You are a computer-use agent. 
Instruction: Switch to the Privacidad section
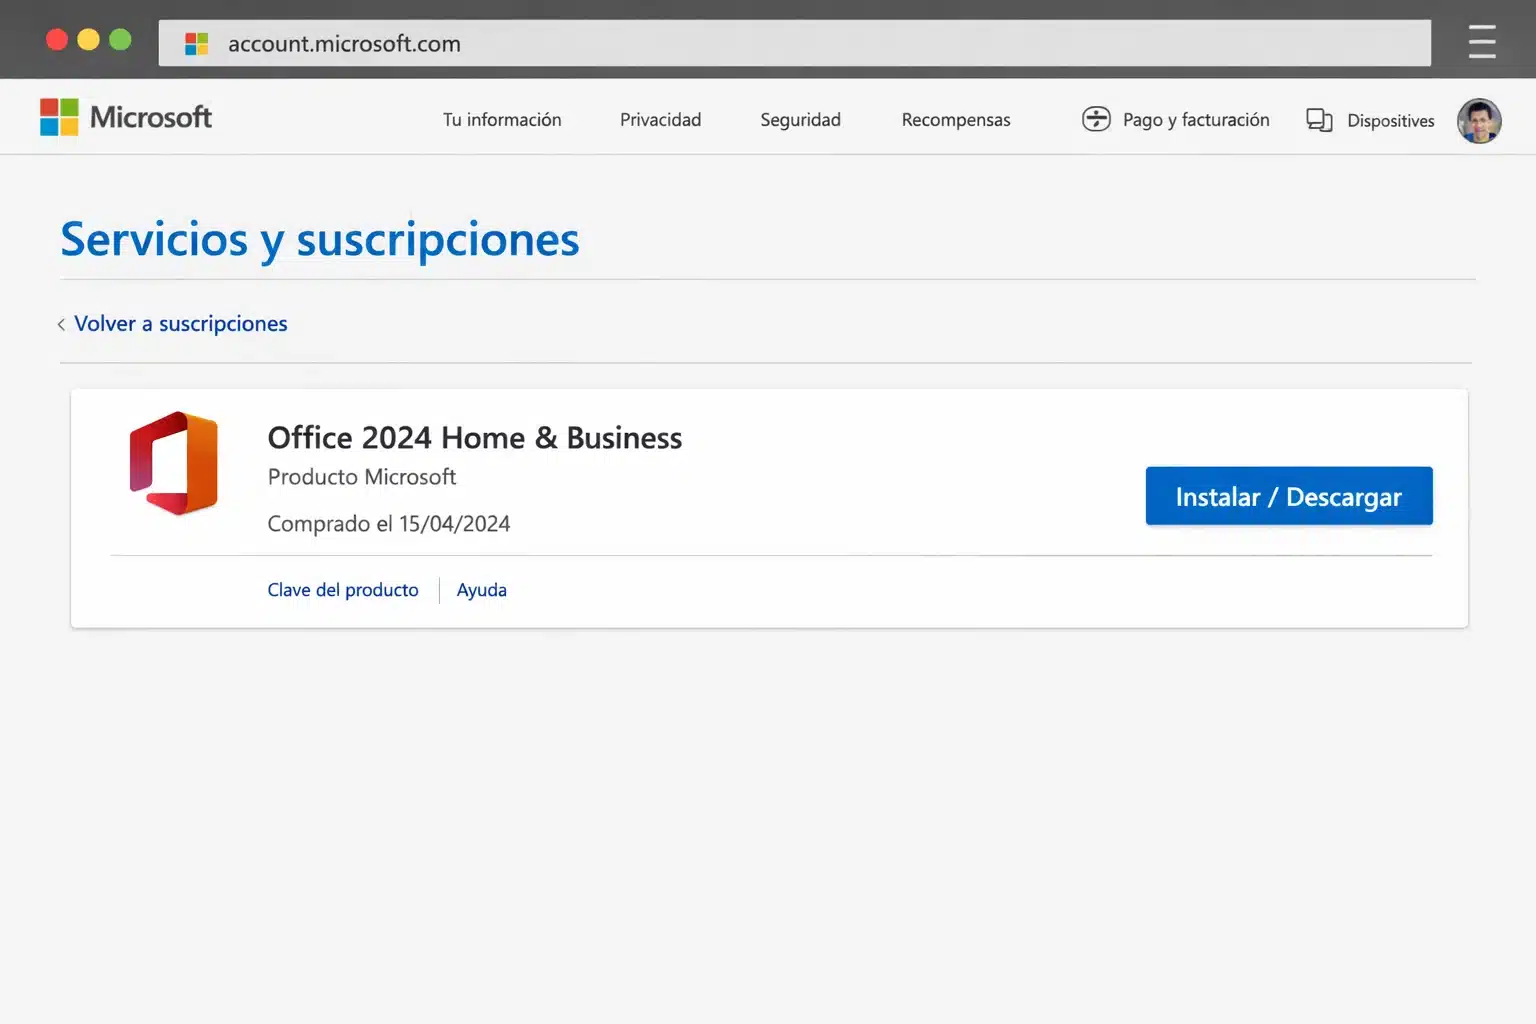tap(660, 119)
